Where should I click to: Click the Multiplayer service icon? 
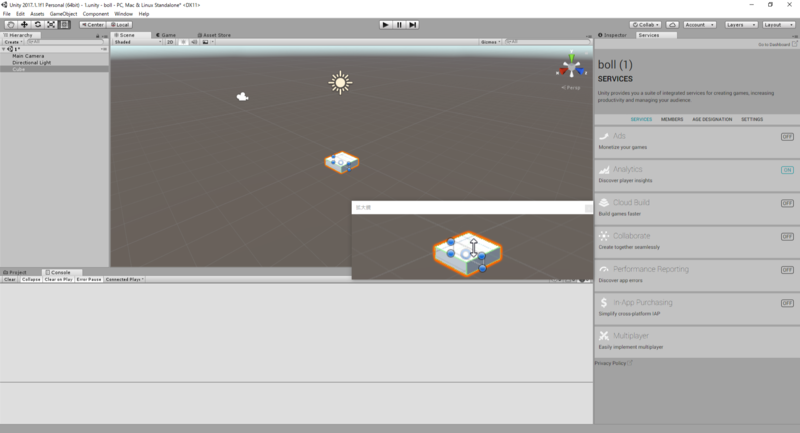point(604,336)
